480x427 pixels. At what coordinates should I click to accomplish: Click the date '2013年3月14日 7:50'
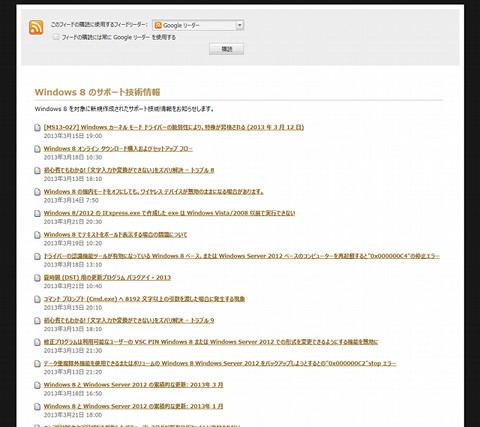[x=71, y=200]
